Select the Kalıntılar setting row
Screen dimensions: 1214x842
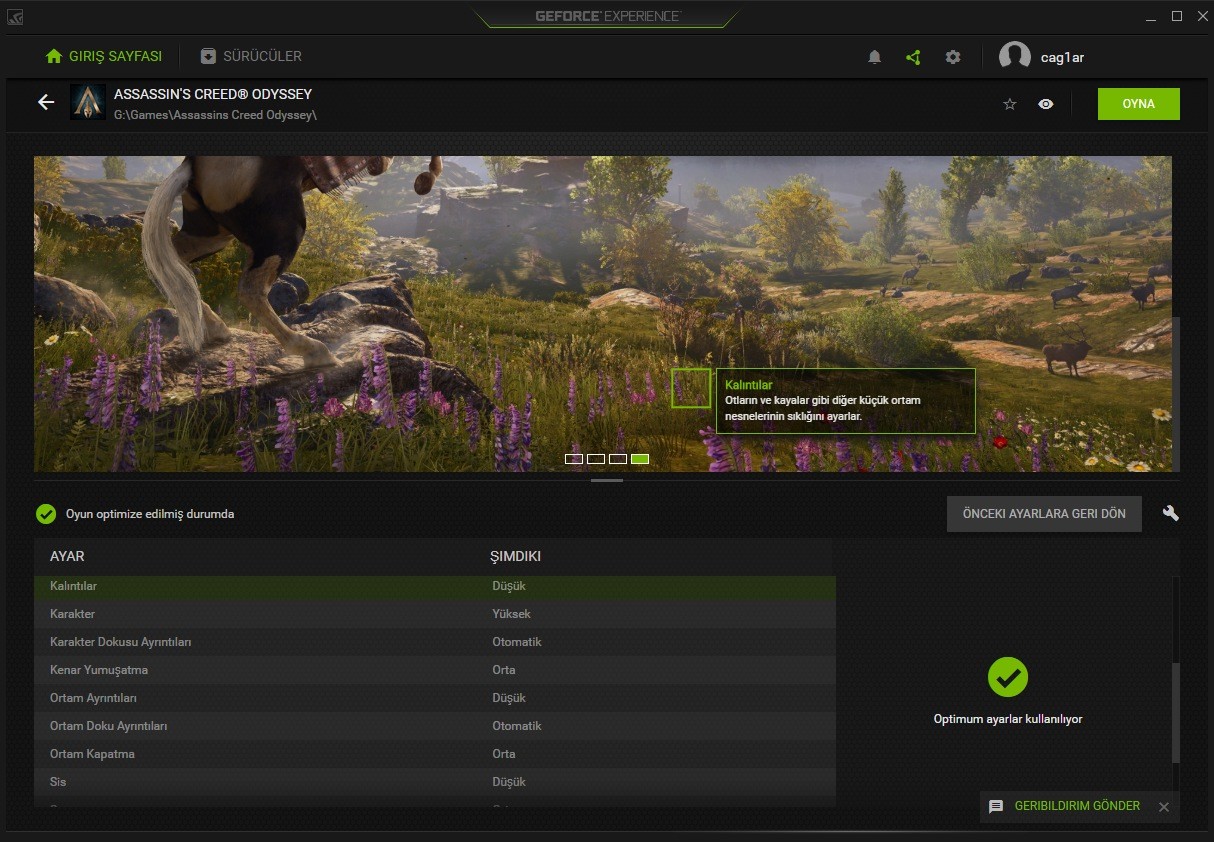tap(435, 586)
